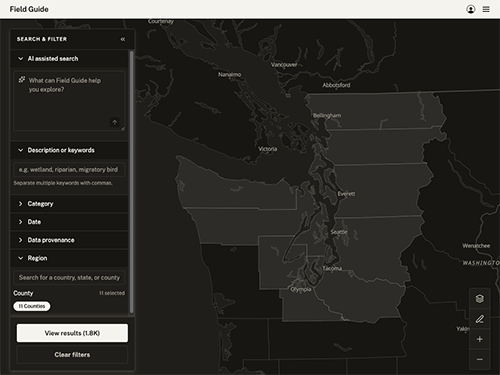Open the hamburger menu

486,9
